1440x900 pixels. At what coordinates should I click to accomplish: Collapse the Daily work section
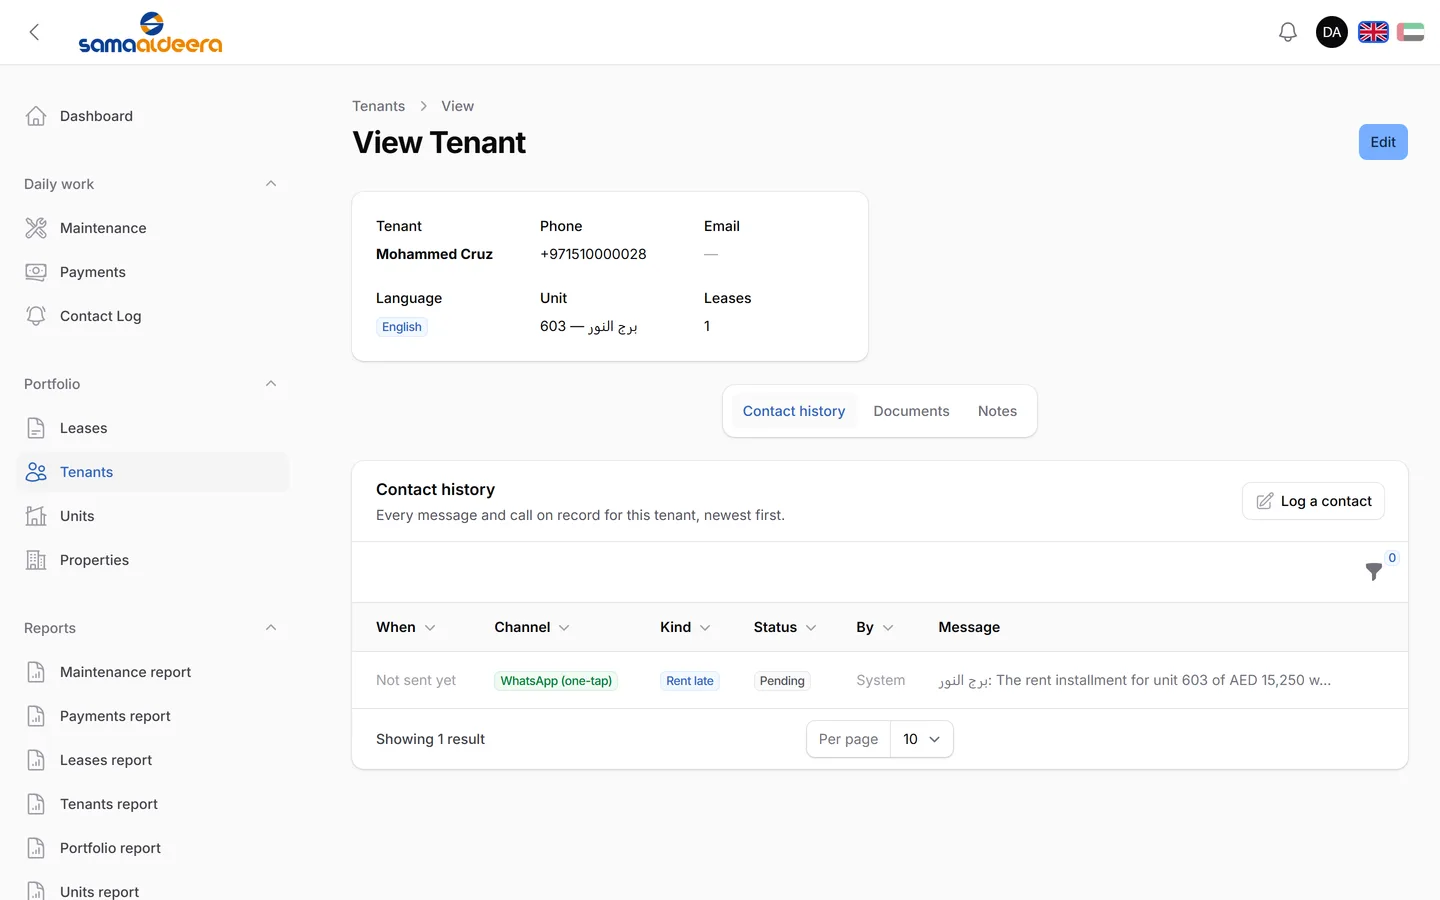coord(271,184)
